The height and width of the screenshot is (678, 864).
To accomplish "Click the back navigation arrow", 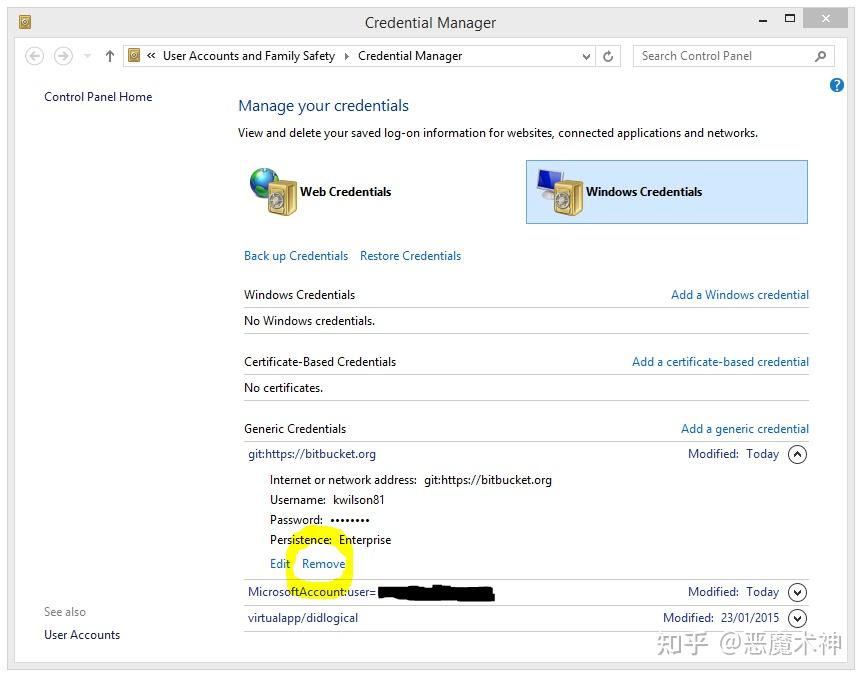I will pyautogui.click(x=34, y=56).
